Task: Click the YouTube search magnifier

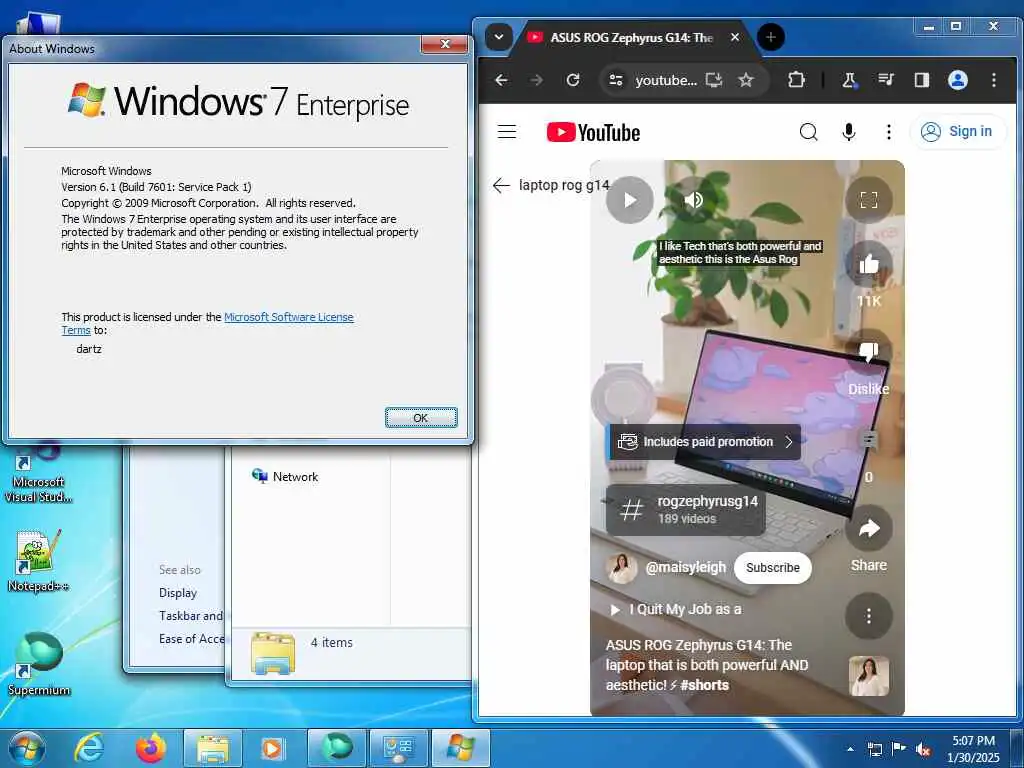Action: point(808,132)
